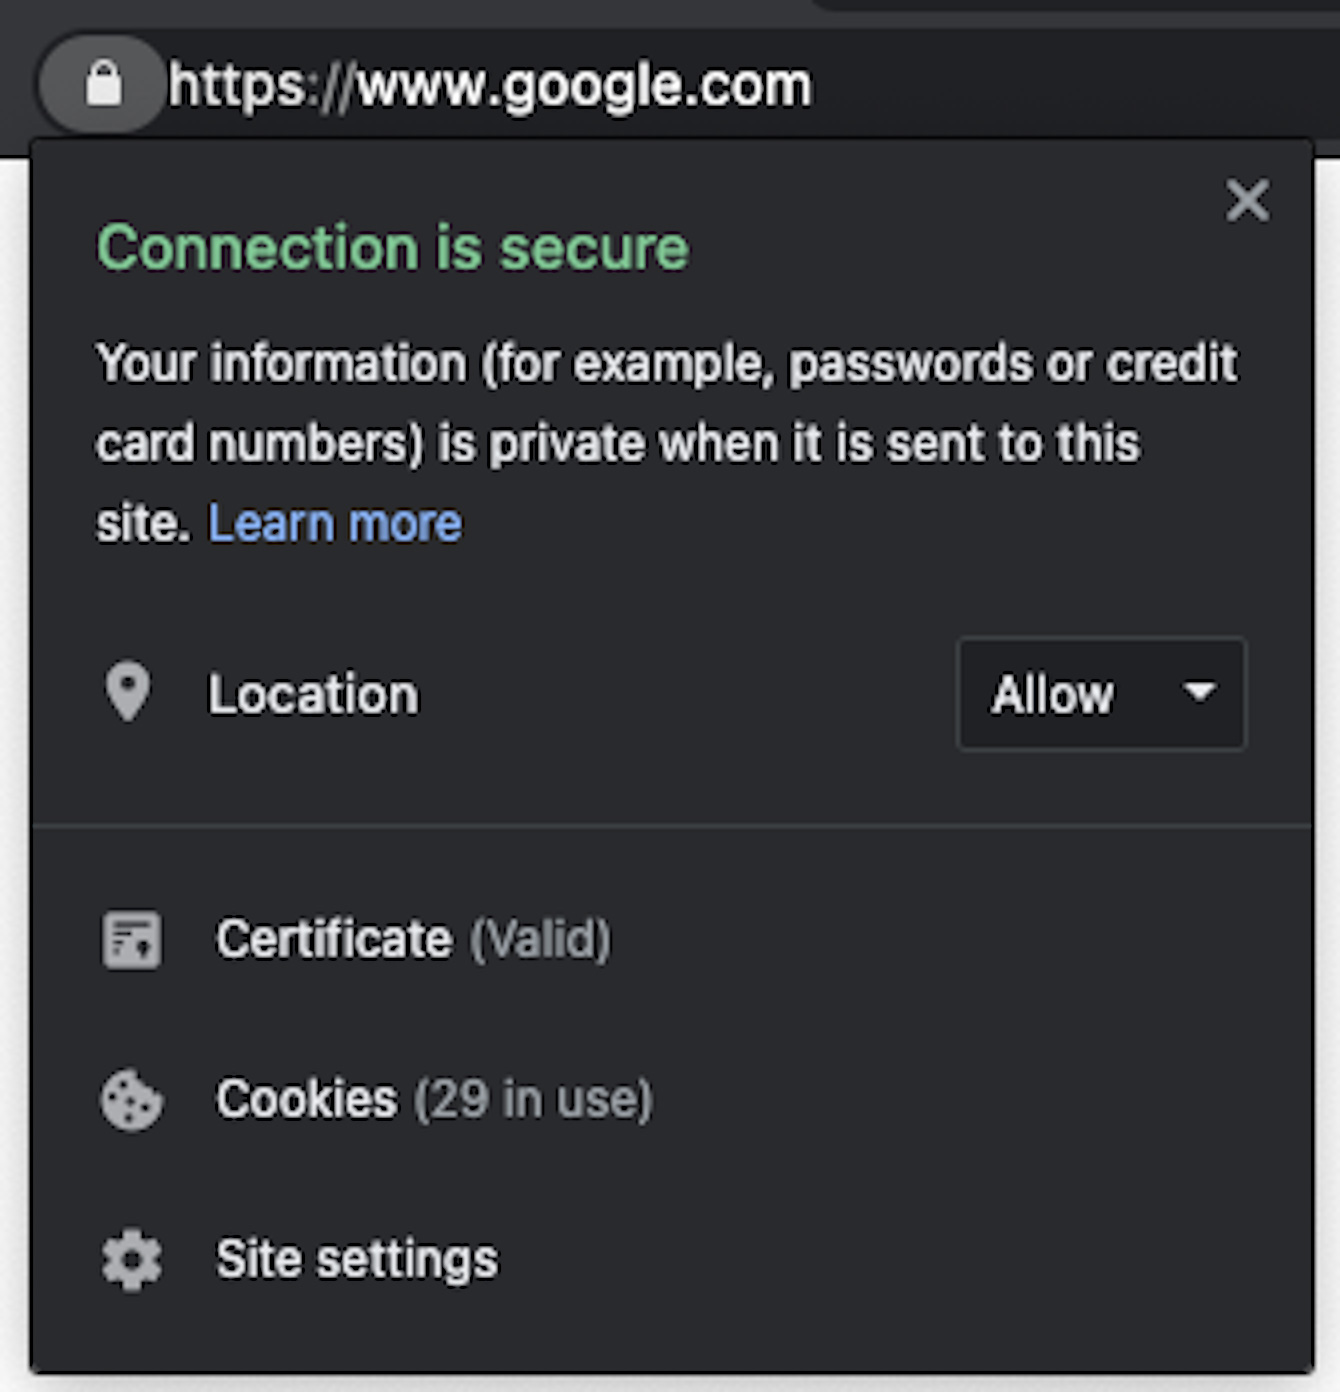The image size is (1340, 1392).
Task: Click the empty area beside Site settings
Action: tap(900, 1260)
